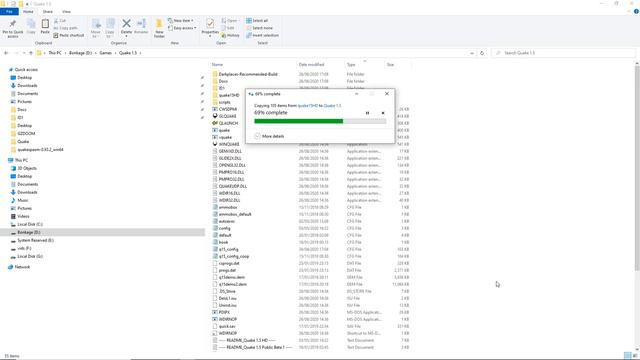Select the quick.sav file
Image resolution: width=640 pixels, height=360 pixels.
[x=227, y=327]
